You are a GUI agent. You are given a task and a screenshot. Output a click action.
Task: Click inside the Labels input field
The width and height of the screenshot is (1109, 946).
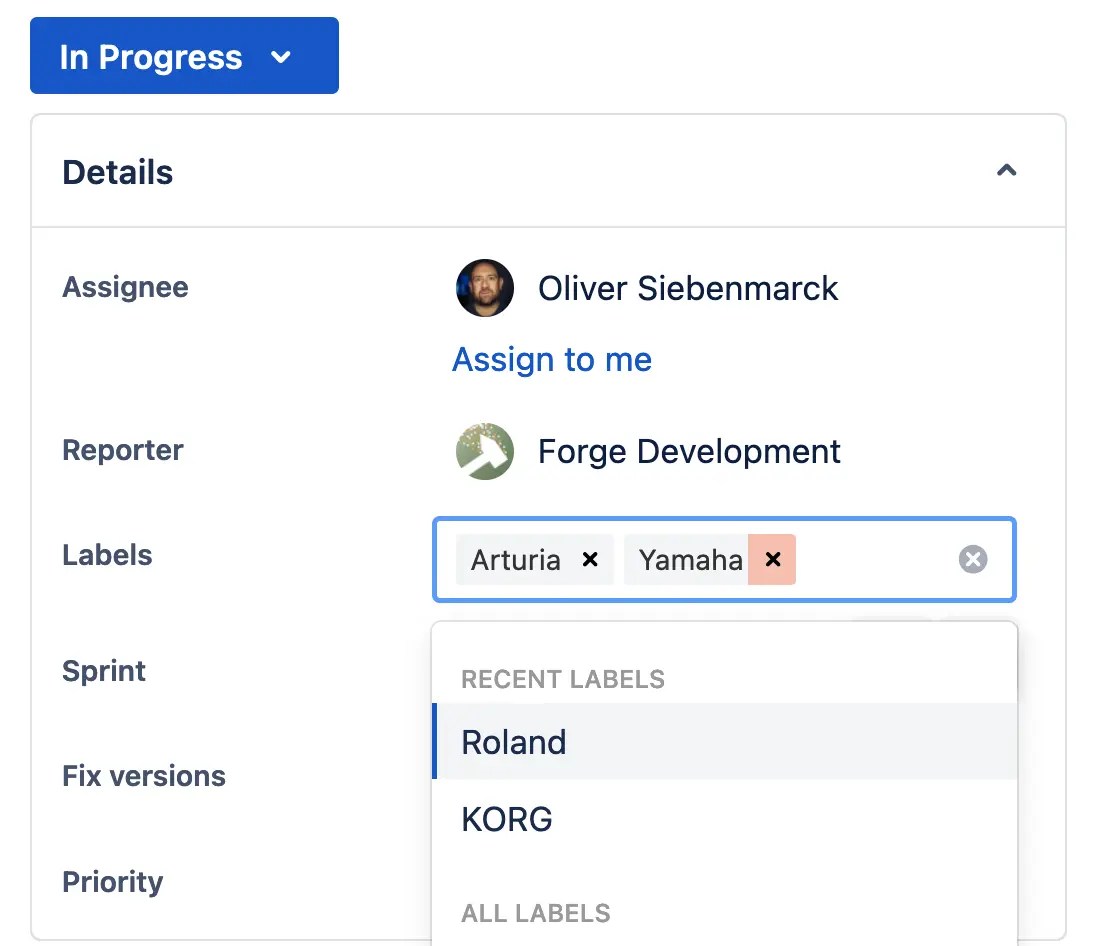pos(880,560)
